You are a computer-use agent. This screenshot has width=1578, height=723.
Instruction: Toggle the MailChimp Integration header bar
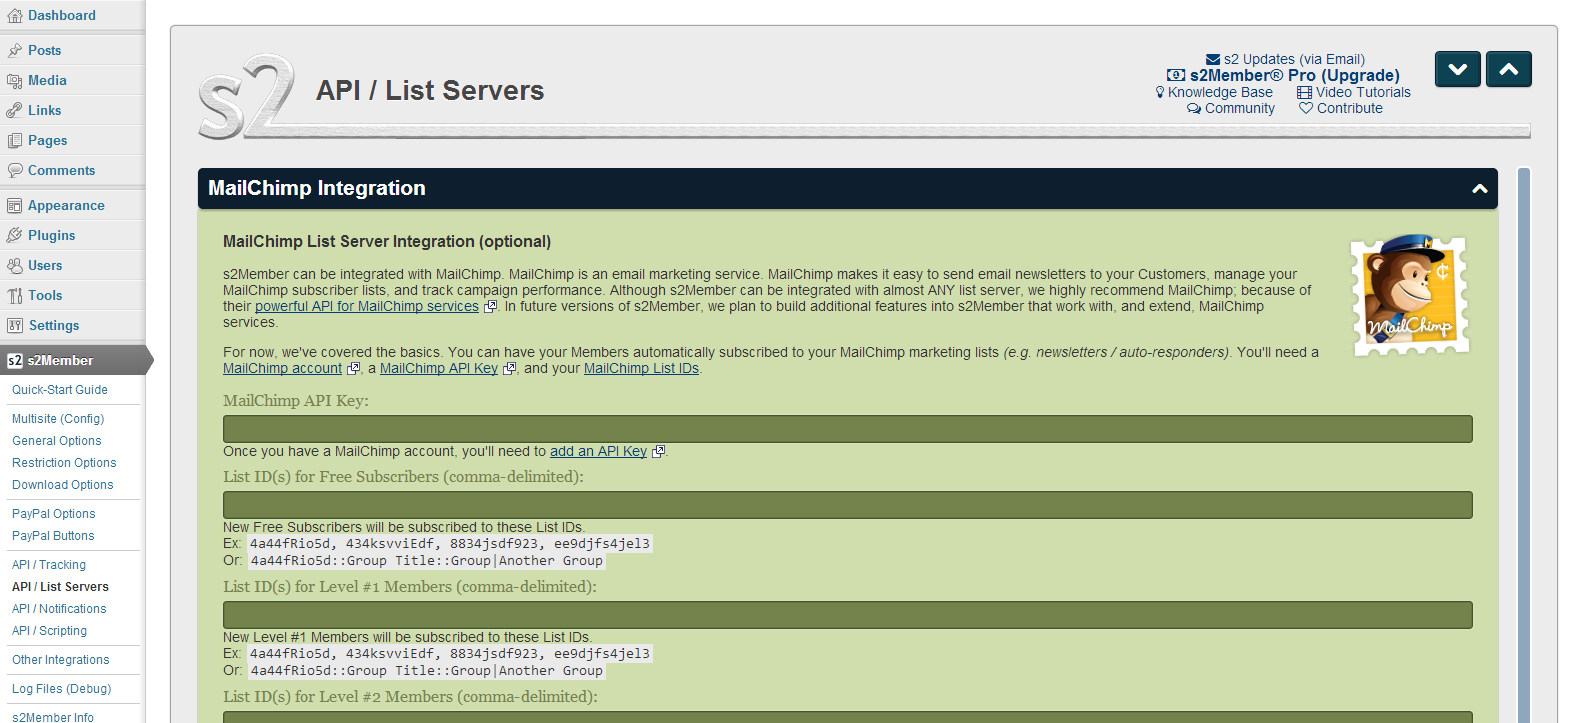click(x=848, y=188)
